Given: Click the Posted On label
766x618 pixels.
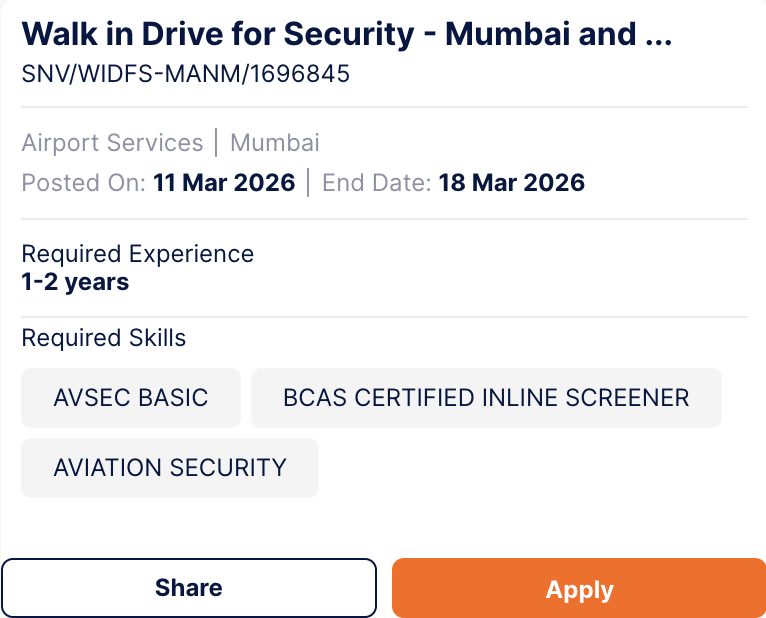Looking at the screenshot, I should pyautogui.click(x=84, y=183).
